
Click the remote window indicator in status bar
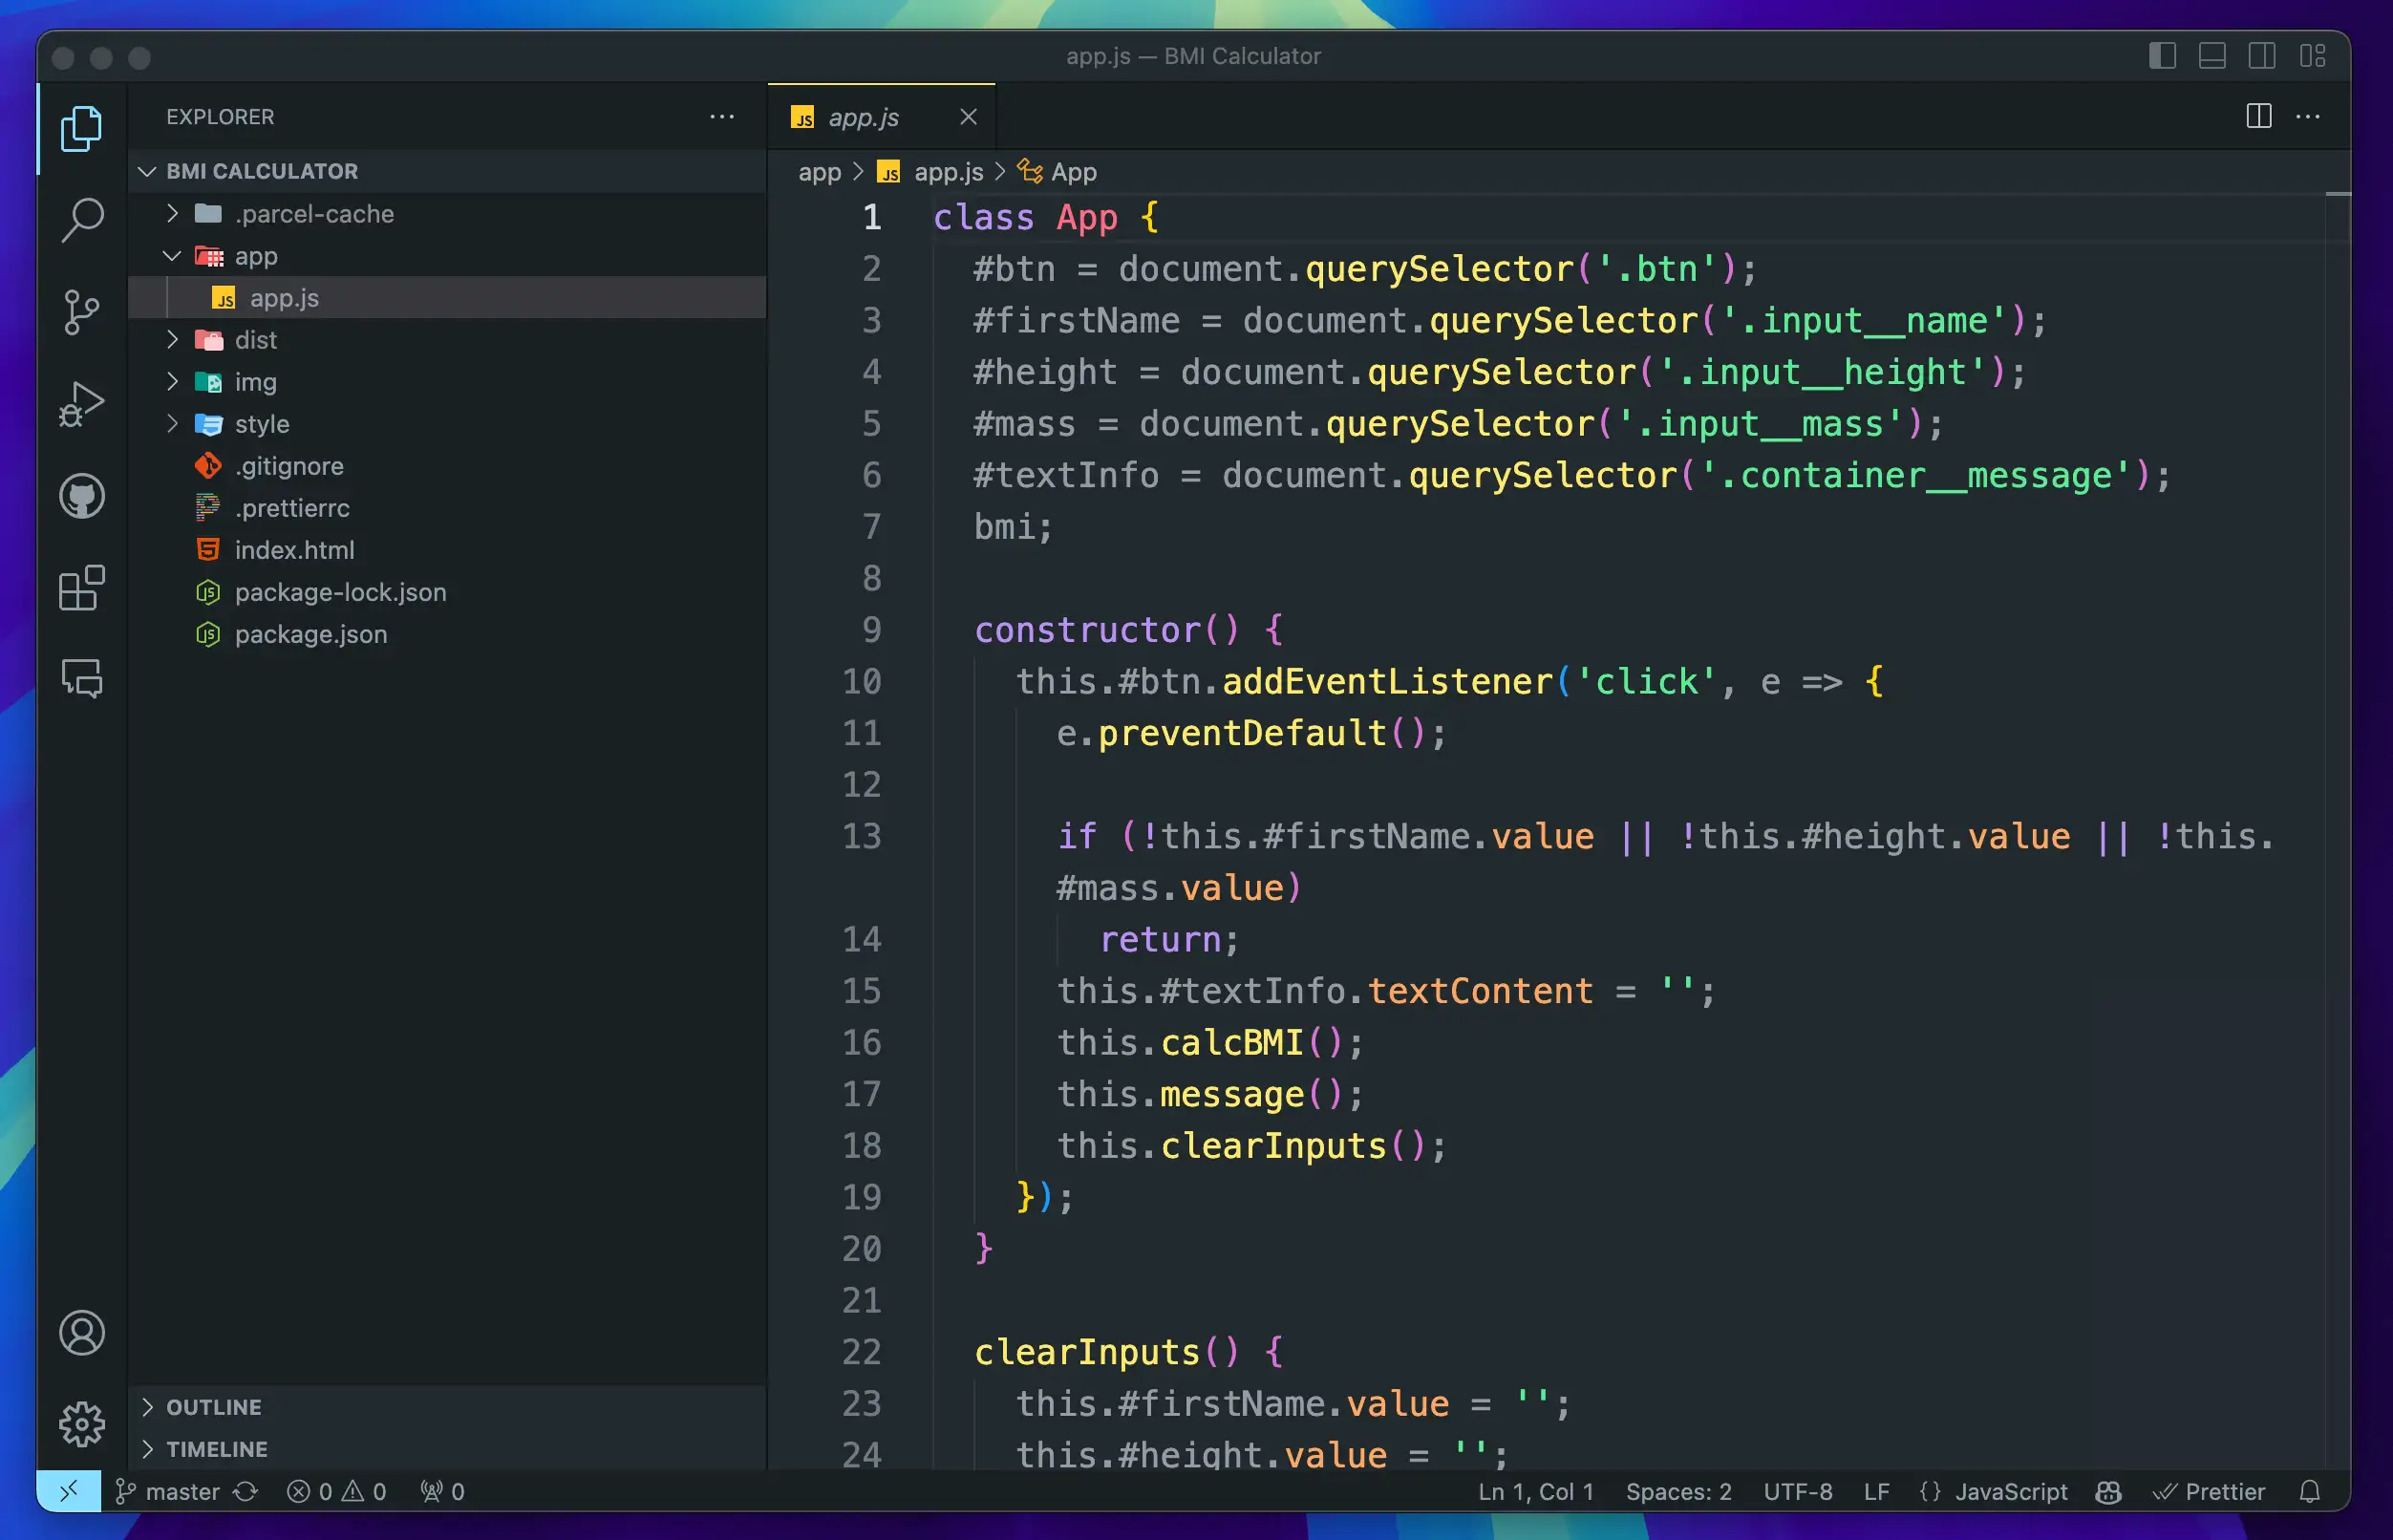(69, 1491)
